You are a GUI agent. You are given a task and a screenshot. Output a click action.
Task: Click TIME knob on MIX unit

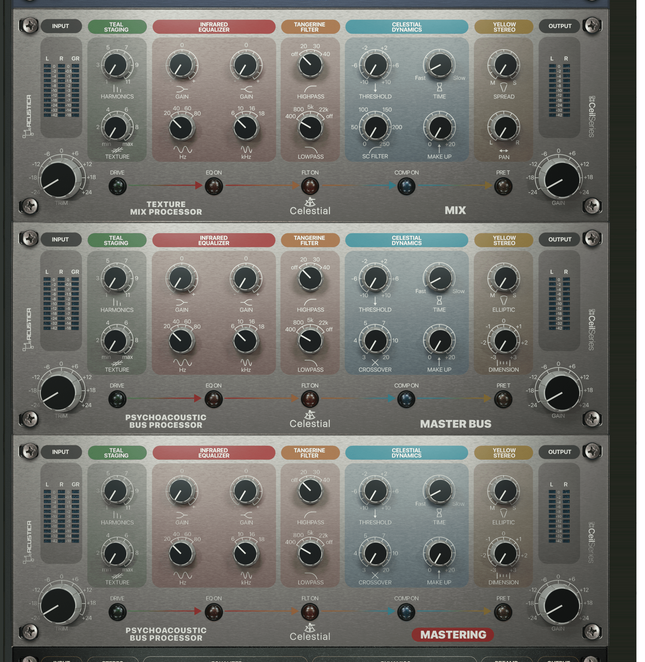coord(439,65)
